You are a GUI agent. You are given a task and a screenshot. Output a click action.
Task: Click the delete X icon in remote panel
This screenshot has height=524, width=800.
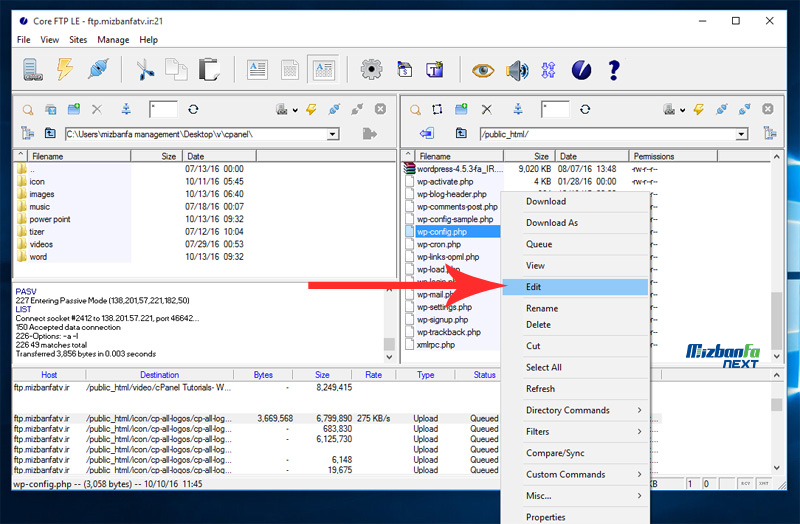click(487, 109)
